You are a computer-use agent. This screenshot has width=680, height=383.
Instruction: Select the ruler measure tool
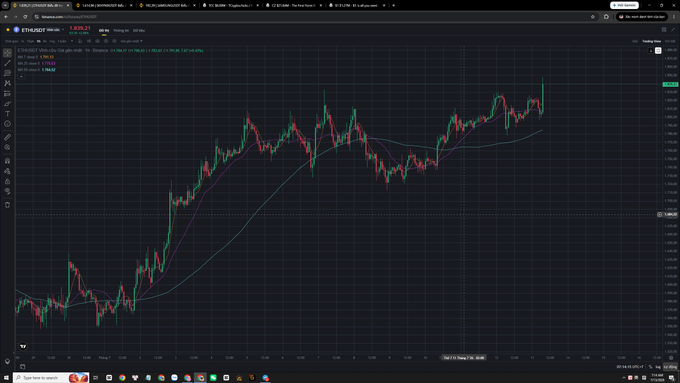[7, 137]
